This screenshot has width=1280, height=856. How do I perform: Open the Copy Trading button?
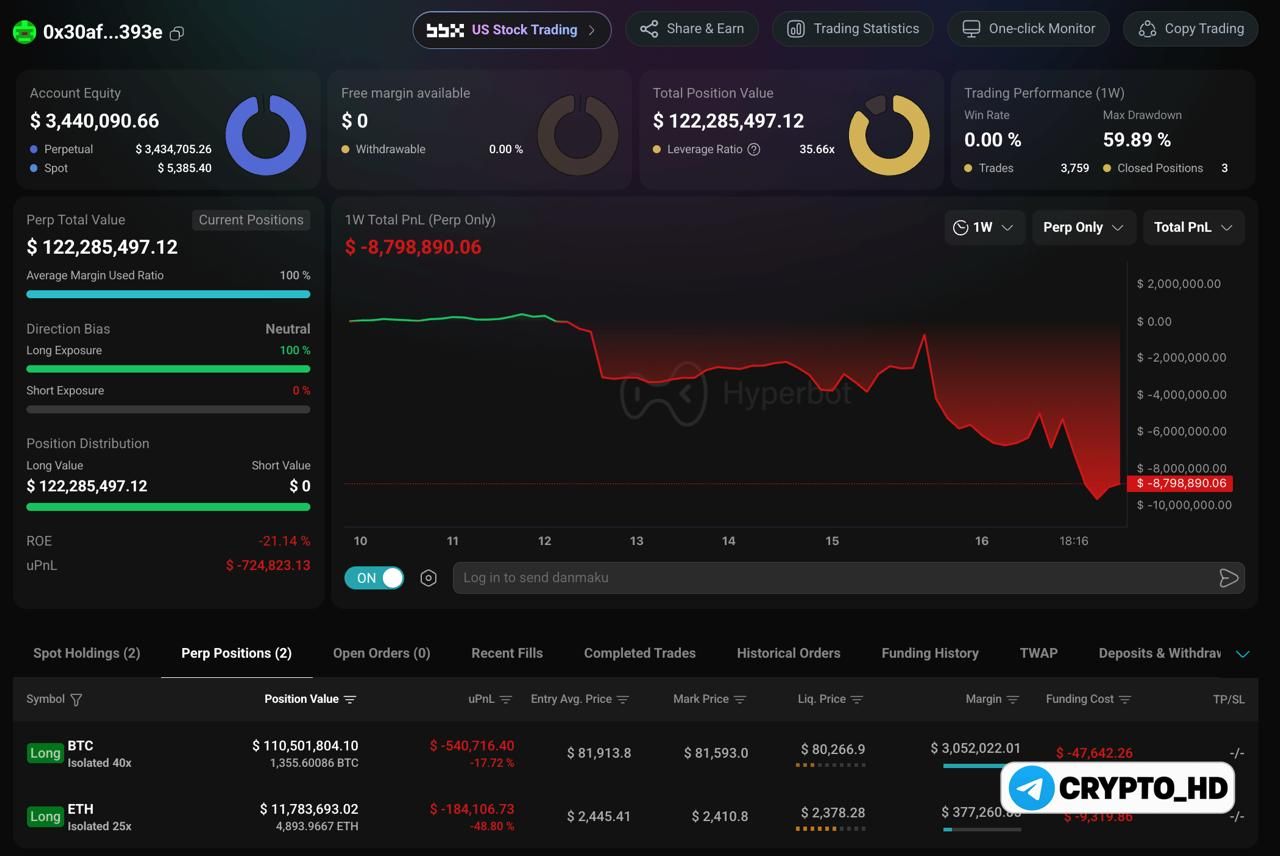pyautogui.click(x=1190, y=29)
